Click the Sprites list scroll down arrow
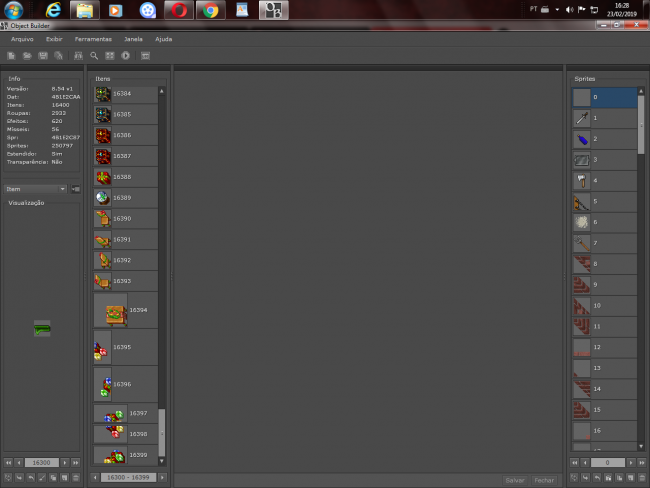Screen dimensions: 650x488 click(641, 447)
